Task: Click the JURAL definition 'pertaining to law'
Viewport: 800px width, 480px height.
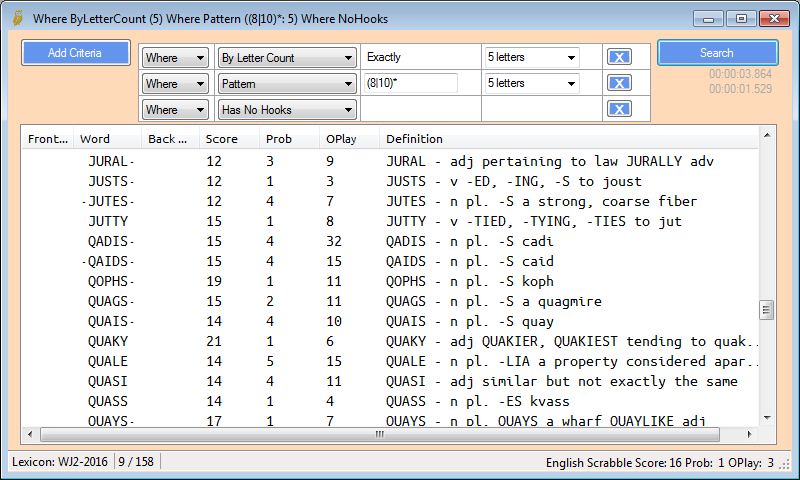Action: (x=550, y=162)
